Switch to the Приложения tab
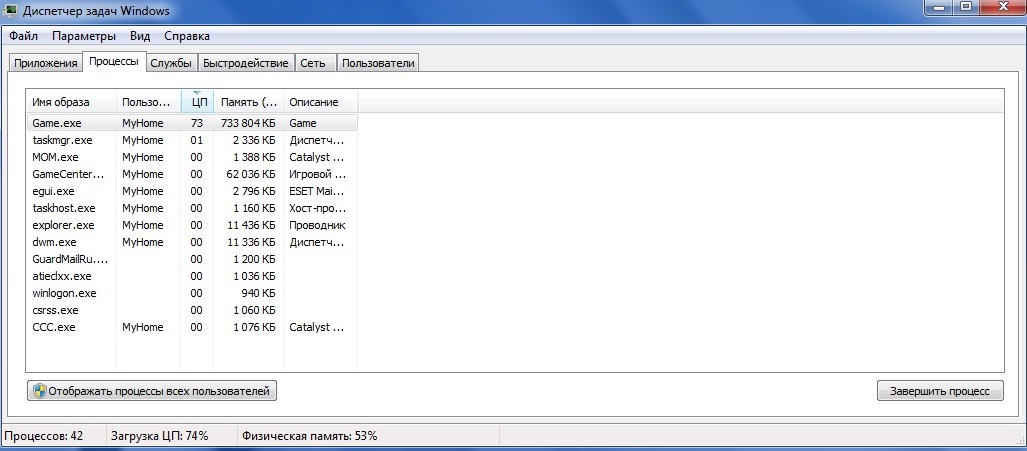Image resolution: width=1027 pixels, height=451 pixels. [x=46, y=63]
